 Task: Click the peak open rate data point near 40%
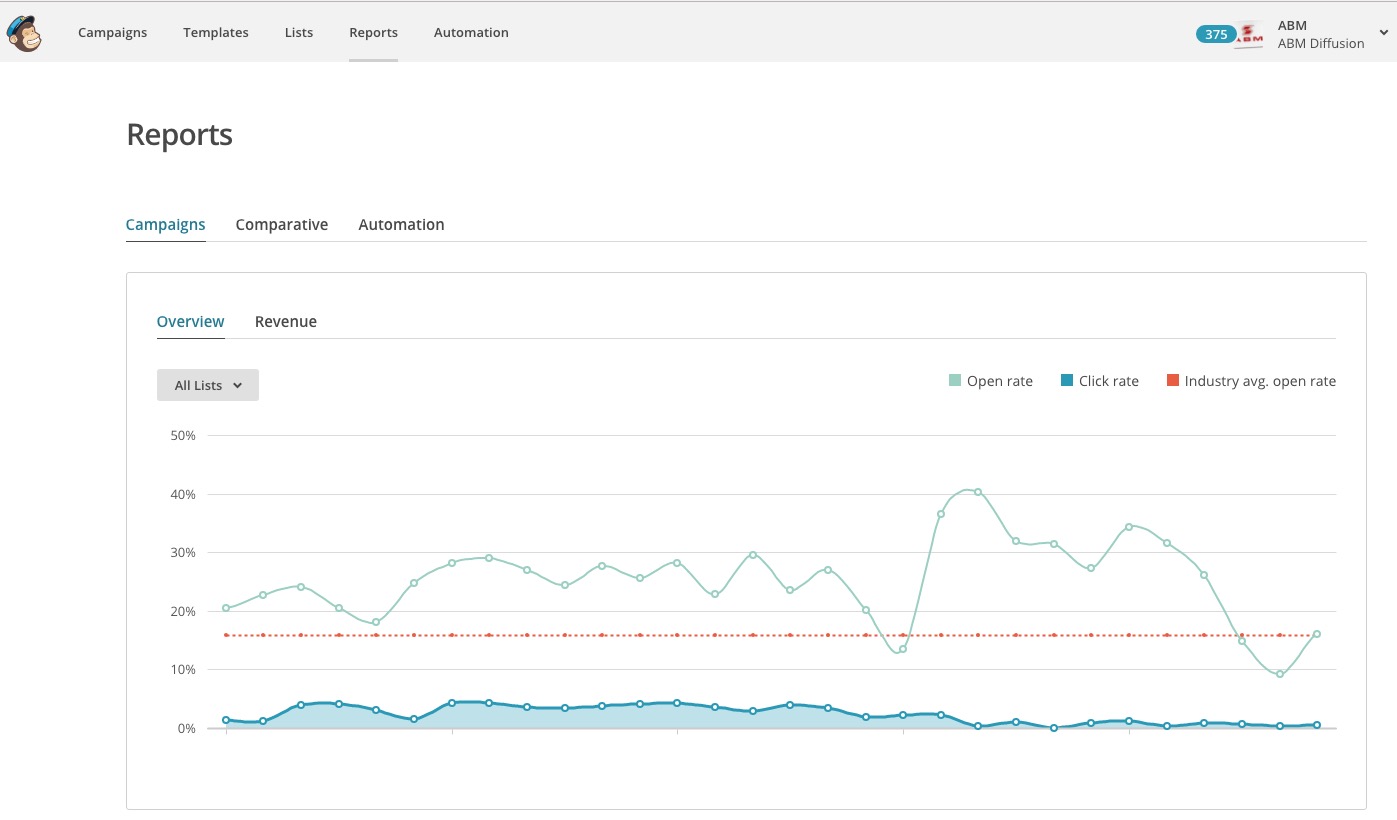tap(978, 492)
